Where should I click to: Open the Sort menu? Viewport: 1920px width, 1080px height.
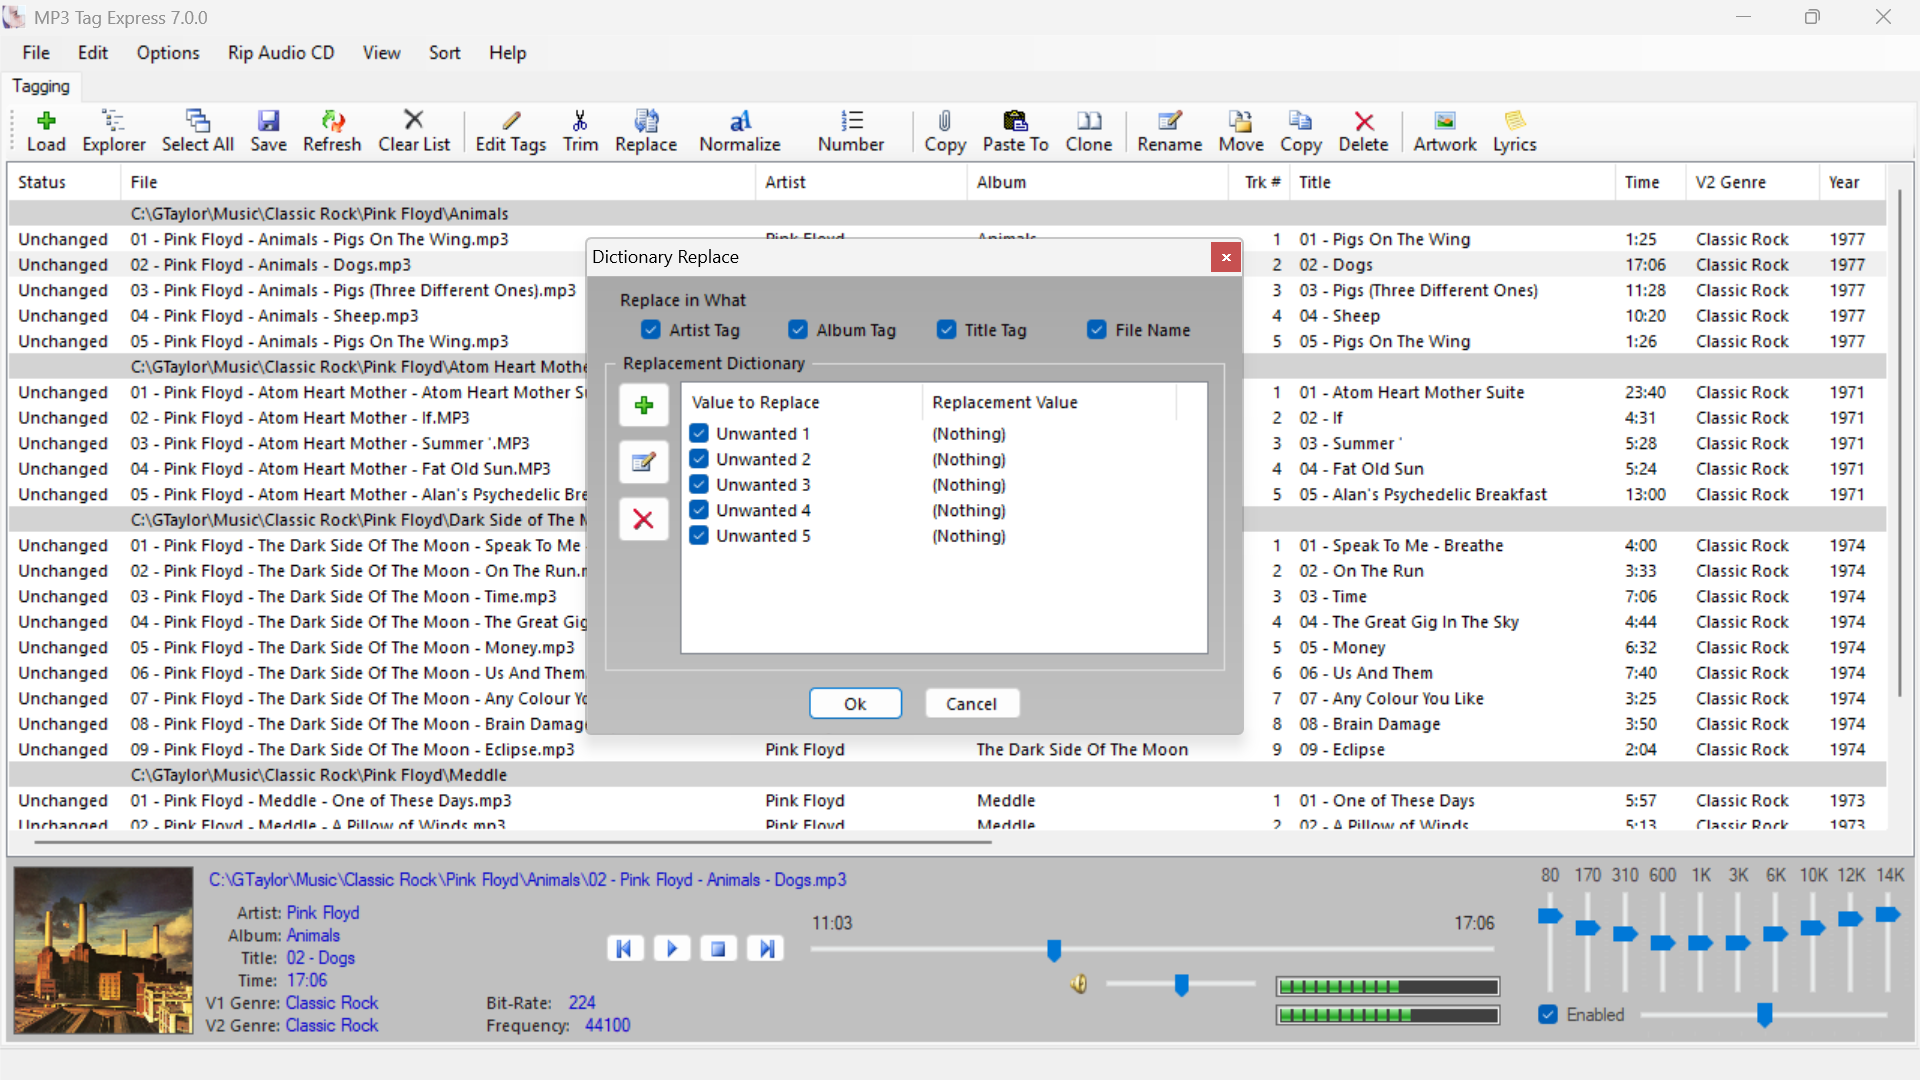445,53
